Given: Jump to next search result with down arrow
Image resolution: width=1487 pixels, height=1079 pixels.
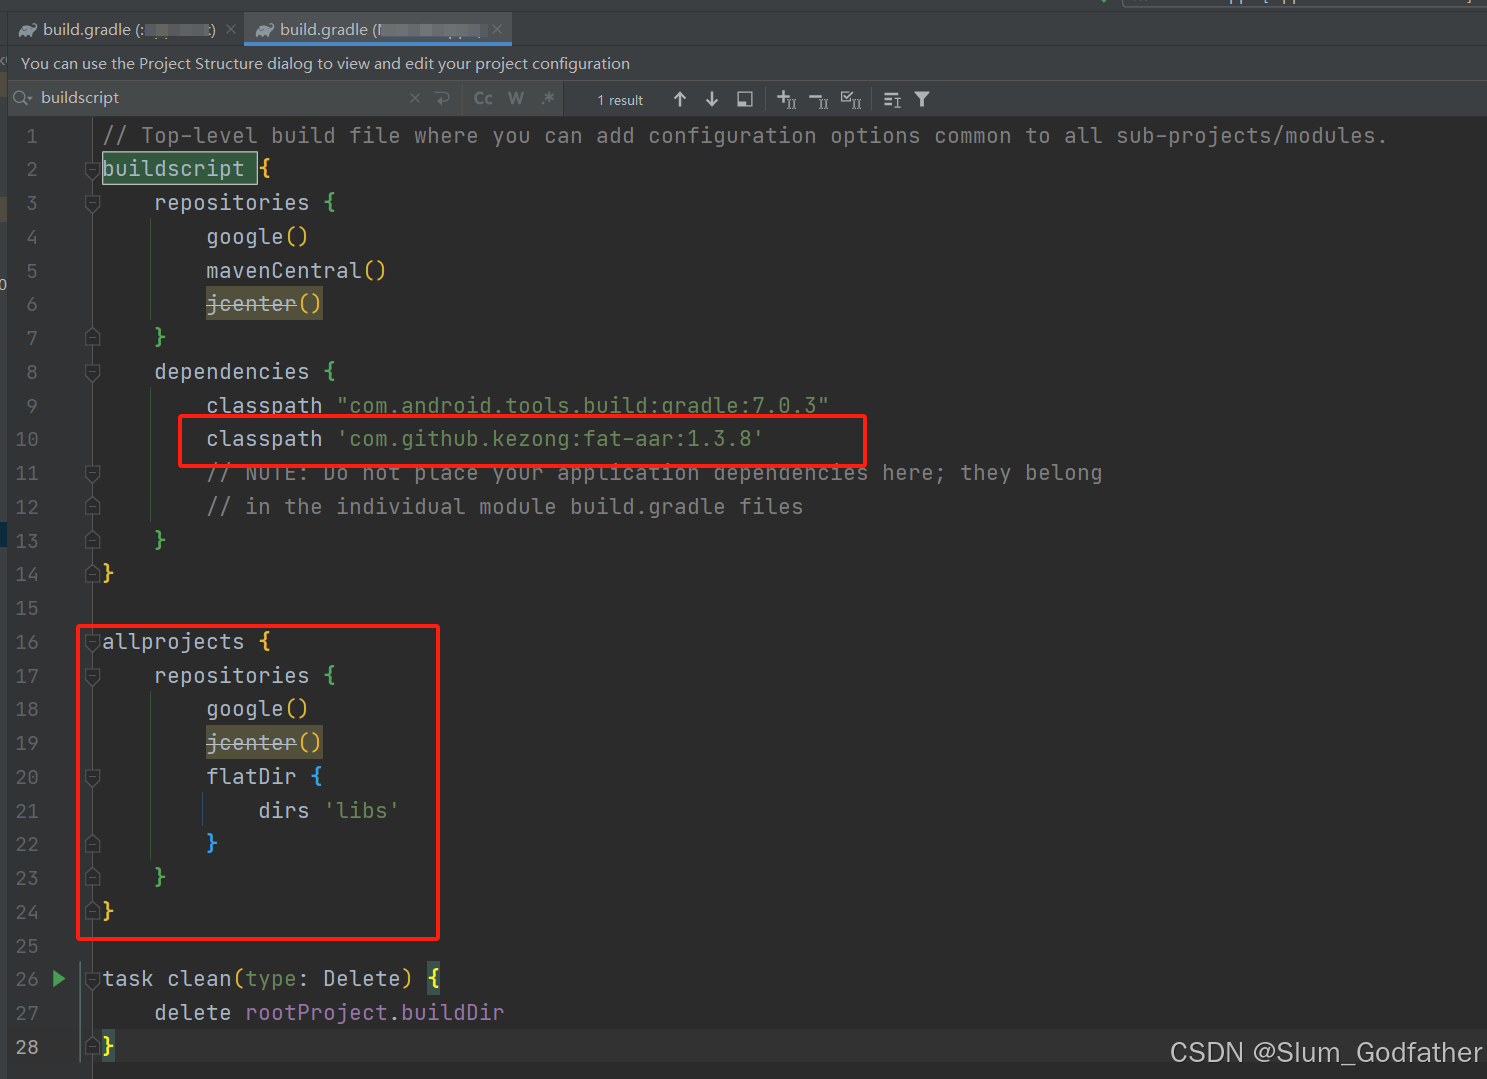Looking at the screenshot, I should pos(712,99).
